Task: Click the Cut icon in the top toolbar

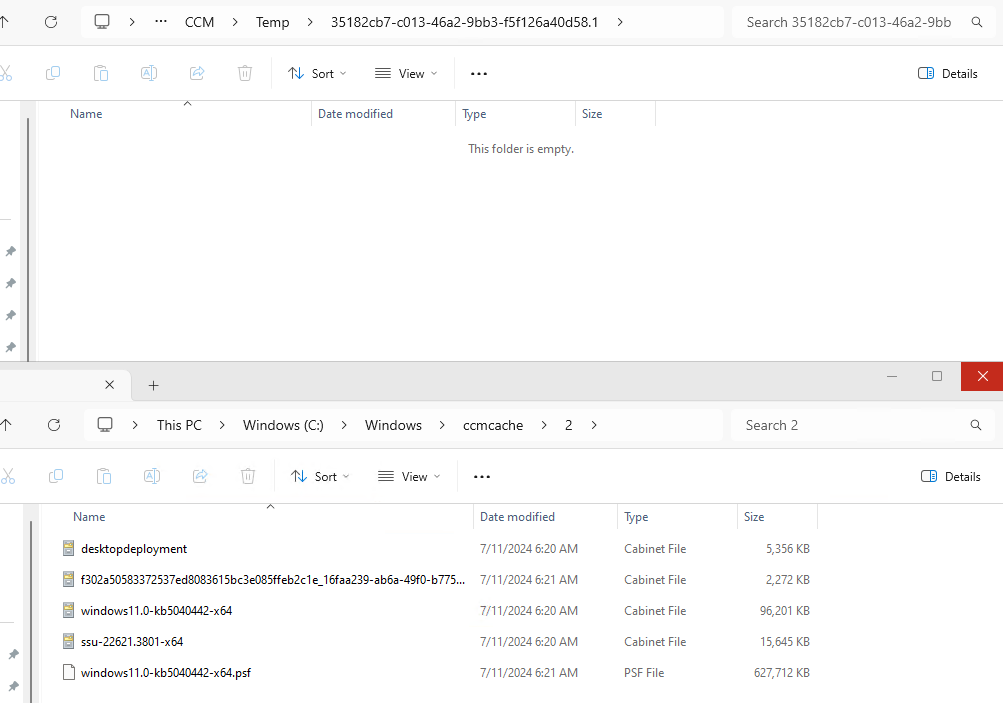Action: (8, 73)
